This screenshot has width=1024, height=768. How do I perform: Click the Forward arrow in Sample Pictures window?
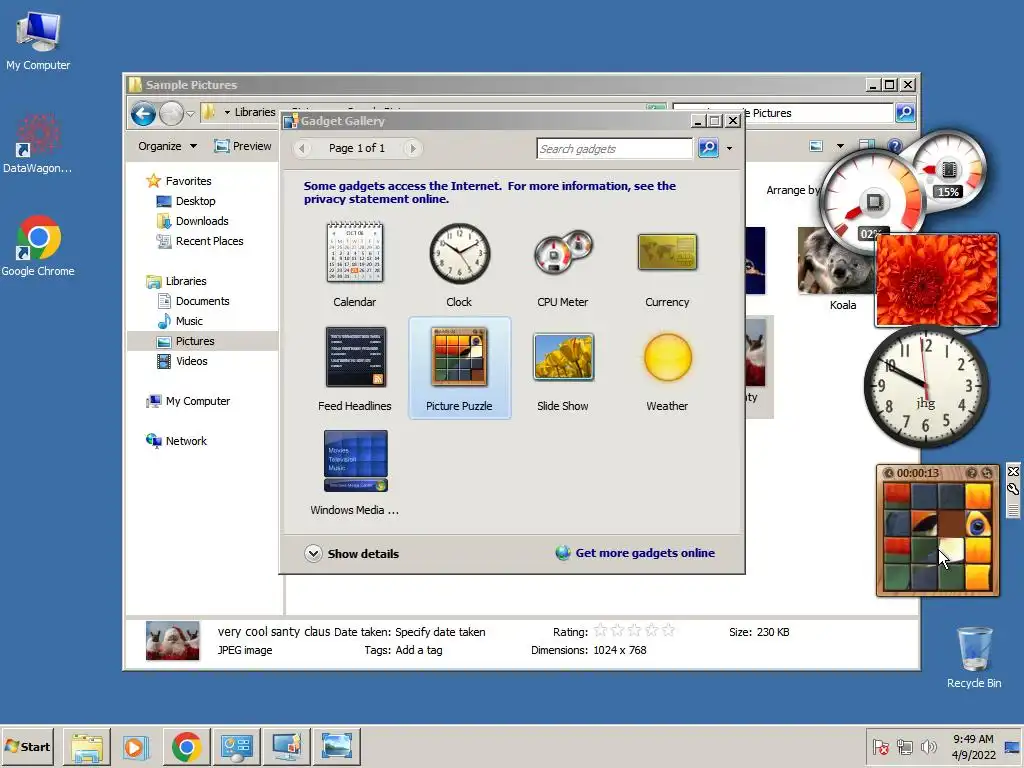[x=172, y=114]
